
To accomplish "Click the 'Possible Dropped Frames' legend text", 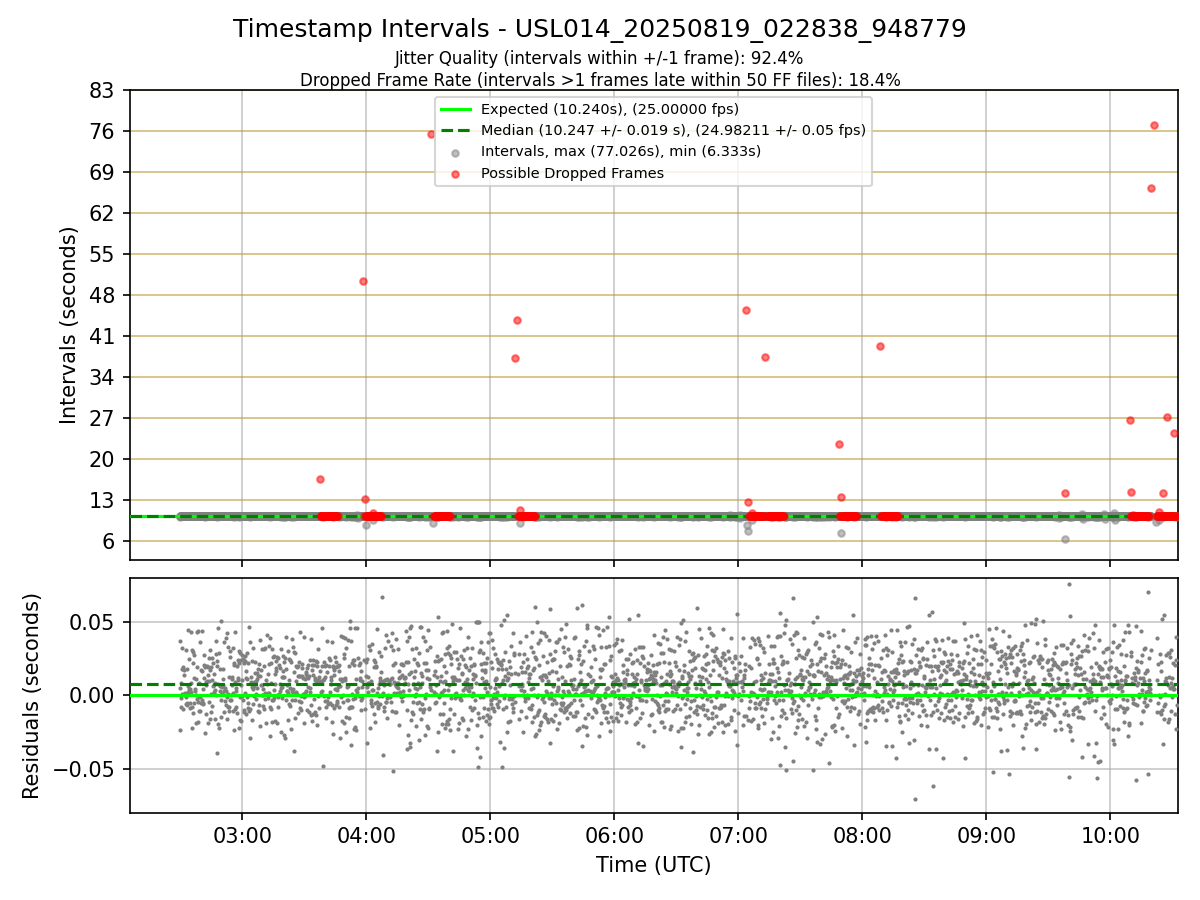I will tap(572, 173).
